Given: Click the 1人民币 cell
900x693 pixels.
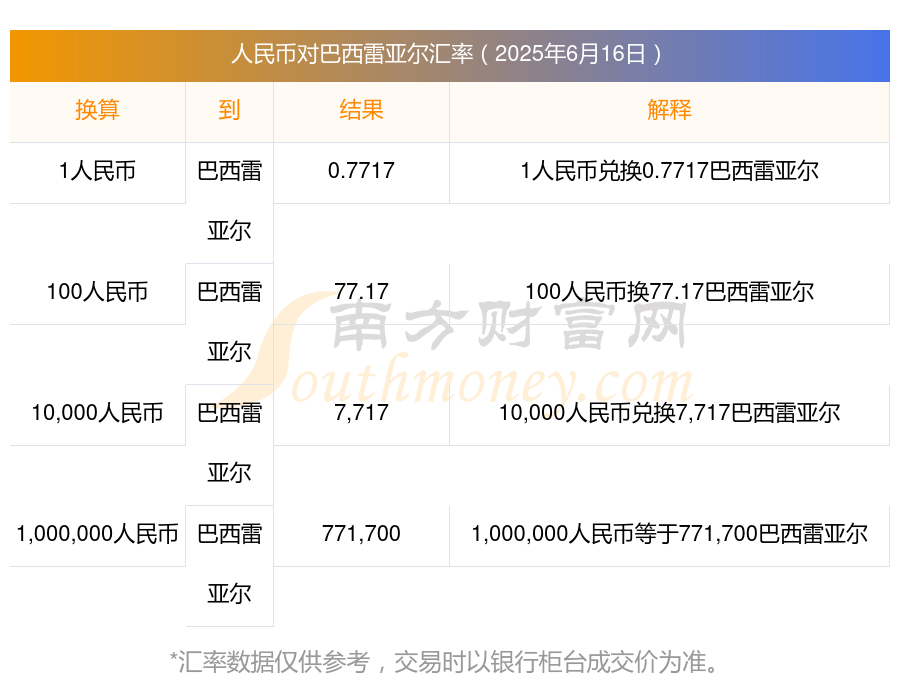Looking at the screenshot, I should pyautogui.click(x=98, y=171).
